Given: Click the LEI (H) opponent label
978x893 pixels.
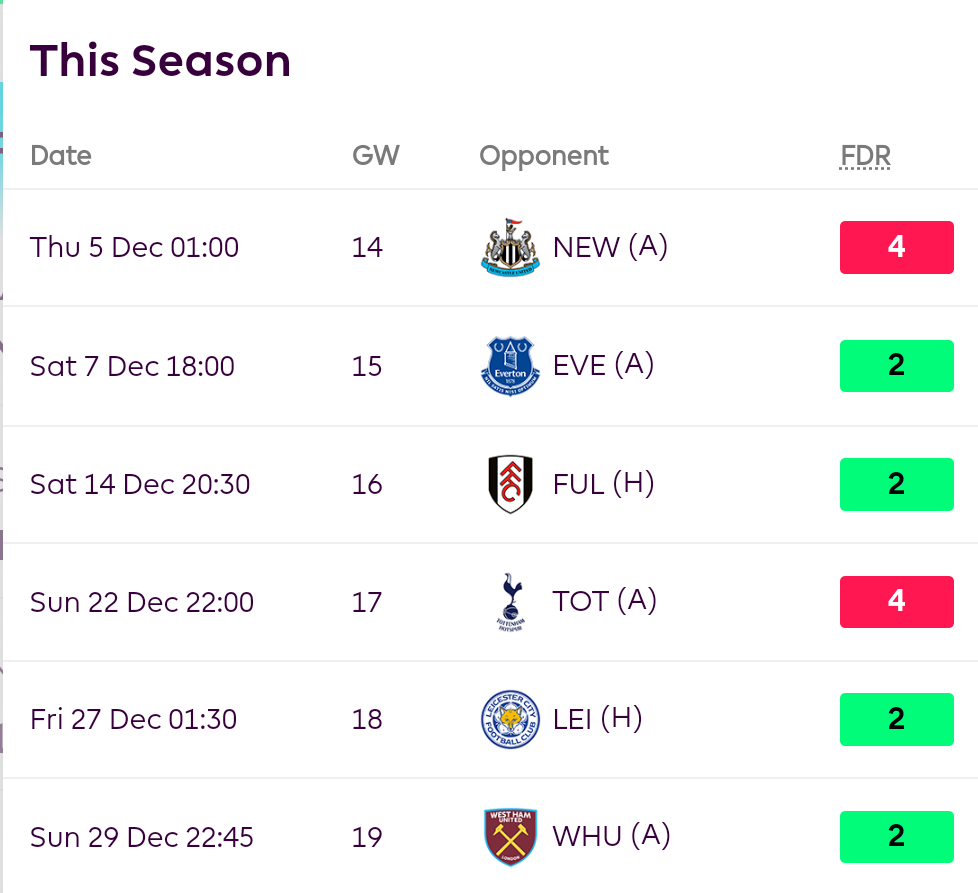Looking at the screenshot, I should click(x=597, y=719).
